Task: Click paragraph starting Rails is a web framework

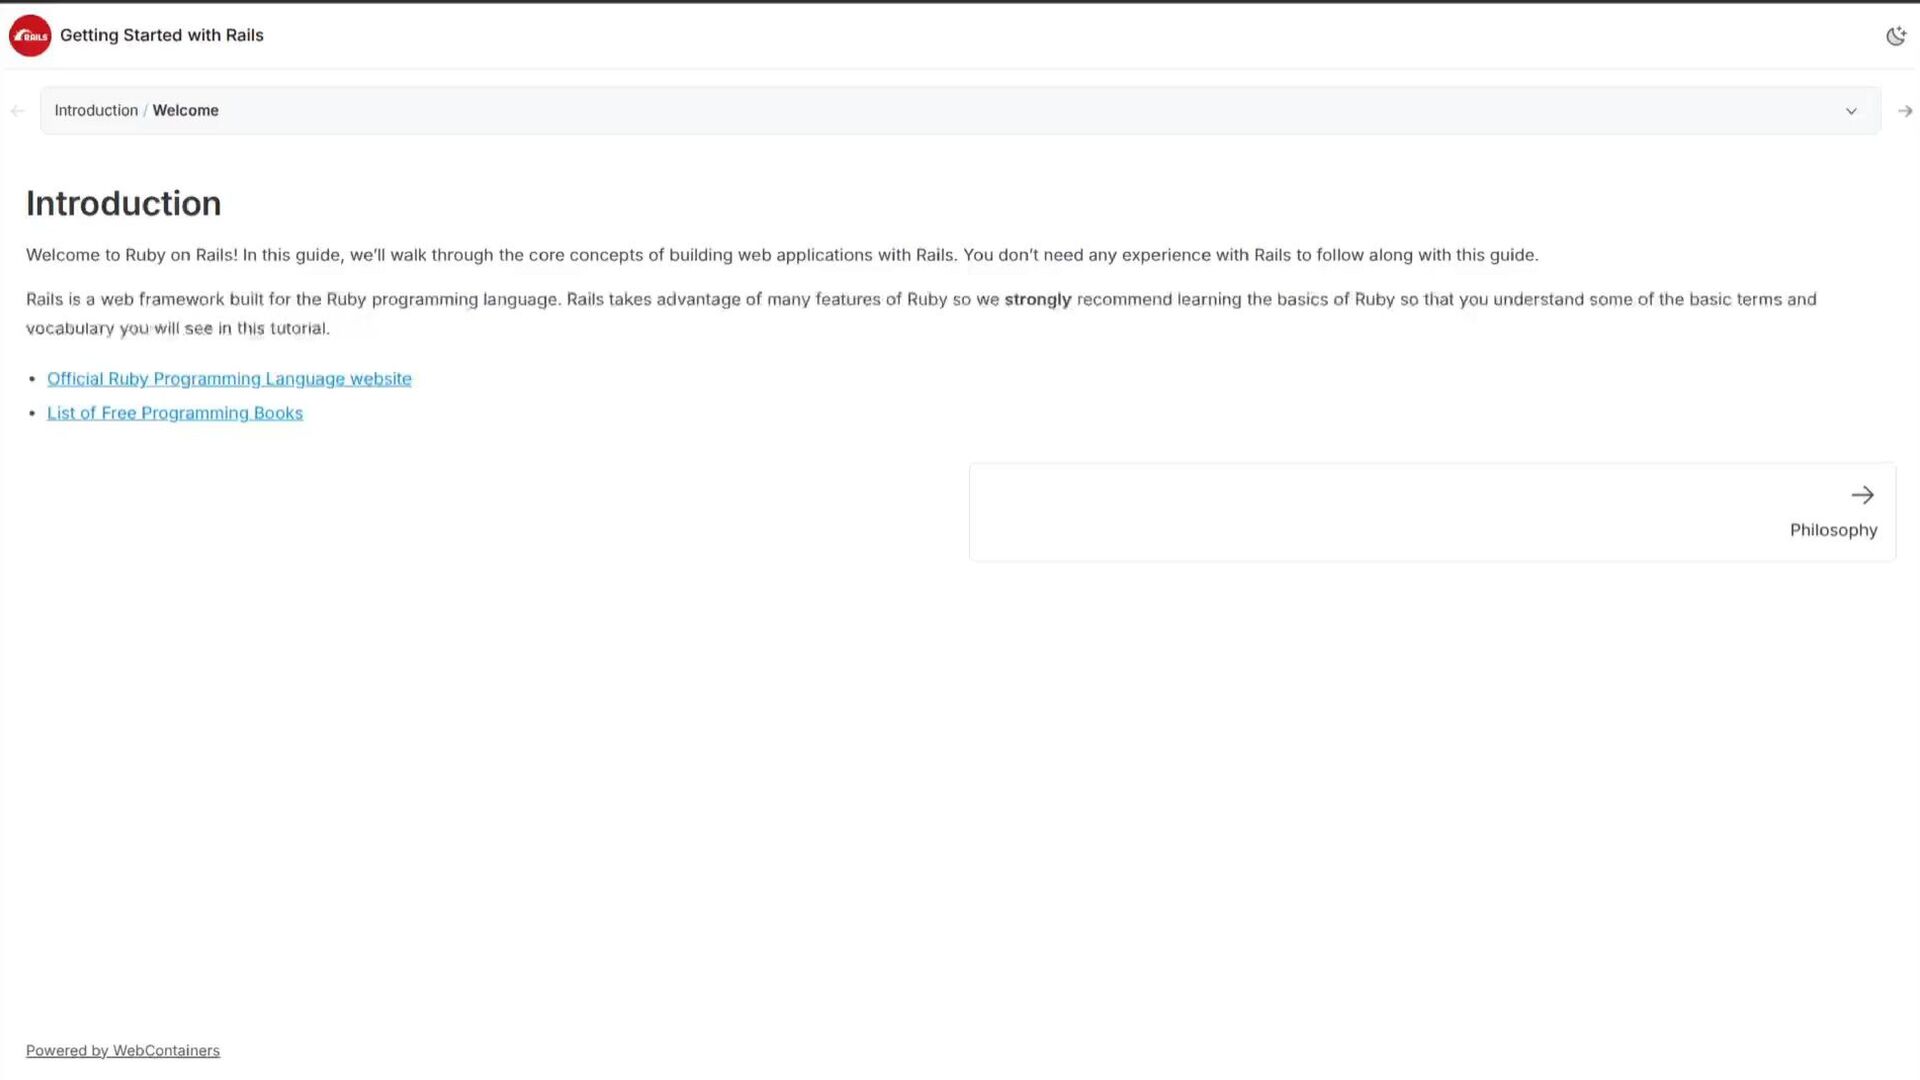Action: tap(500, 299)
